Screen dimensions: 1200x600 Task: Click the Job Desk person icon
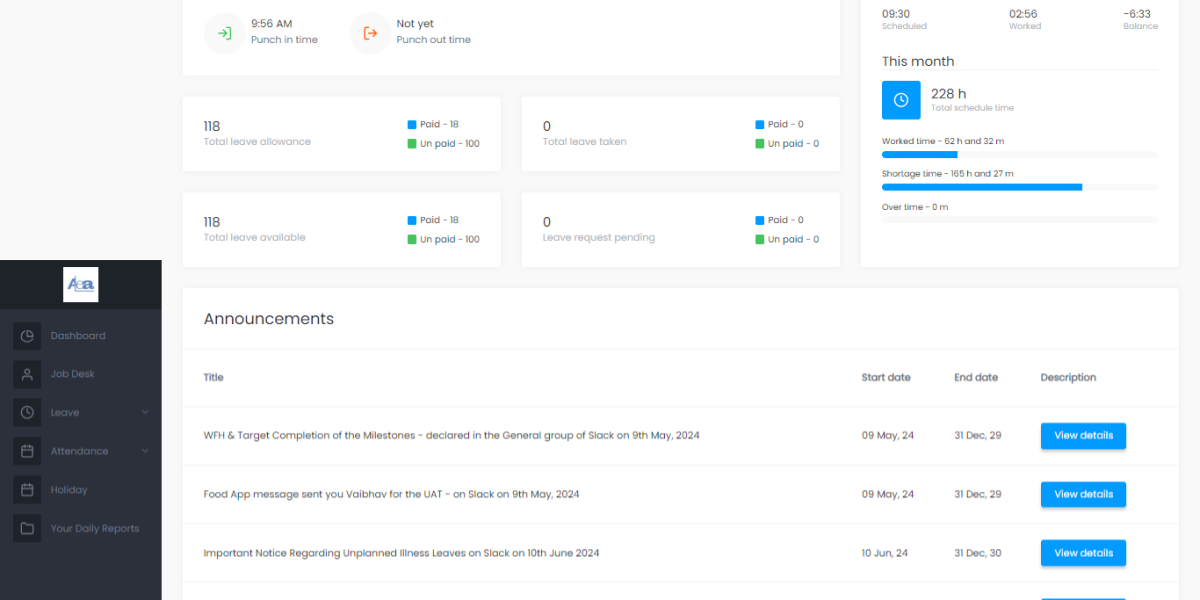27,374
